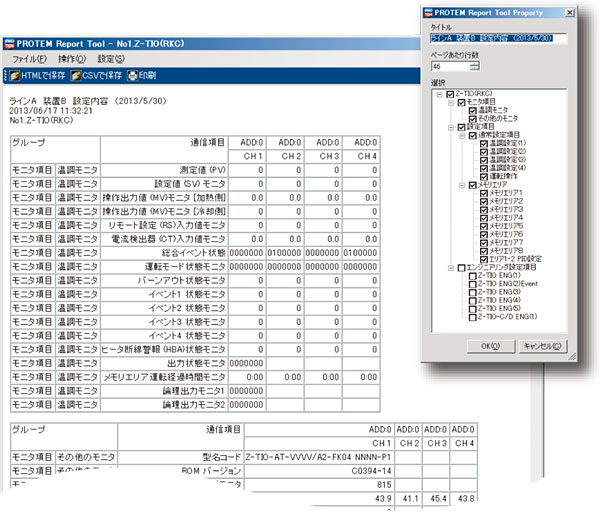This screenshot has width=600, height=524.
Task: Click the ページあたり行数 number field
Action: point(450,66)
